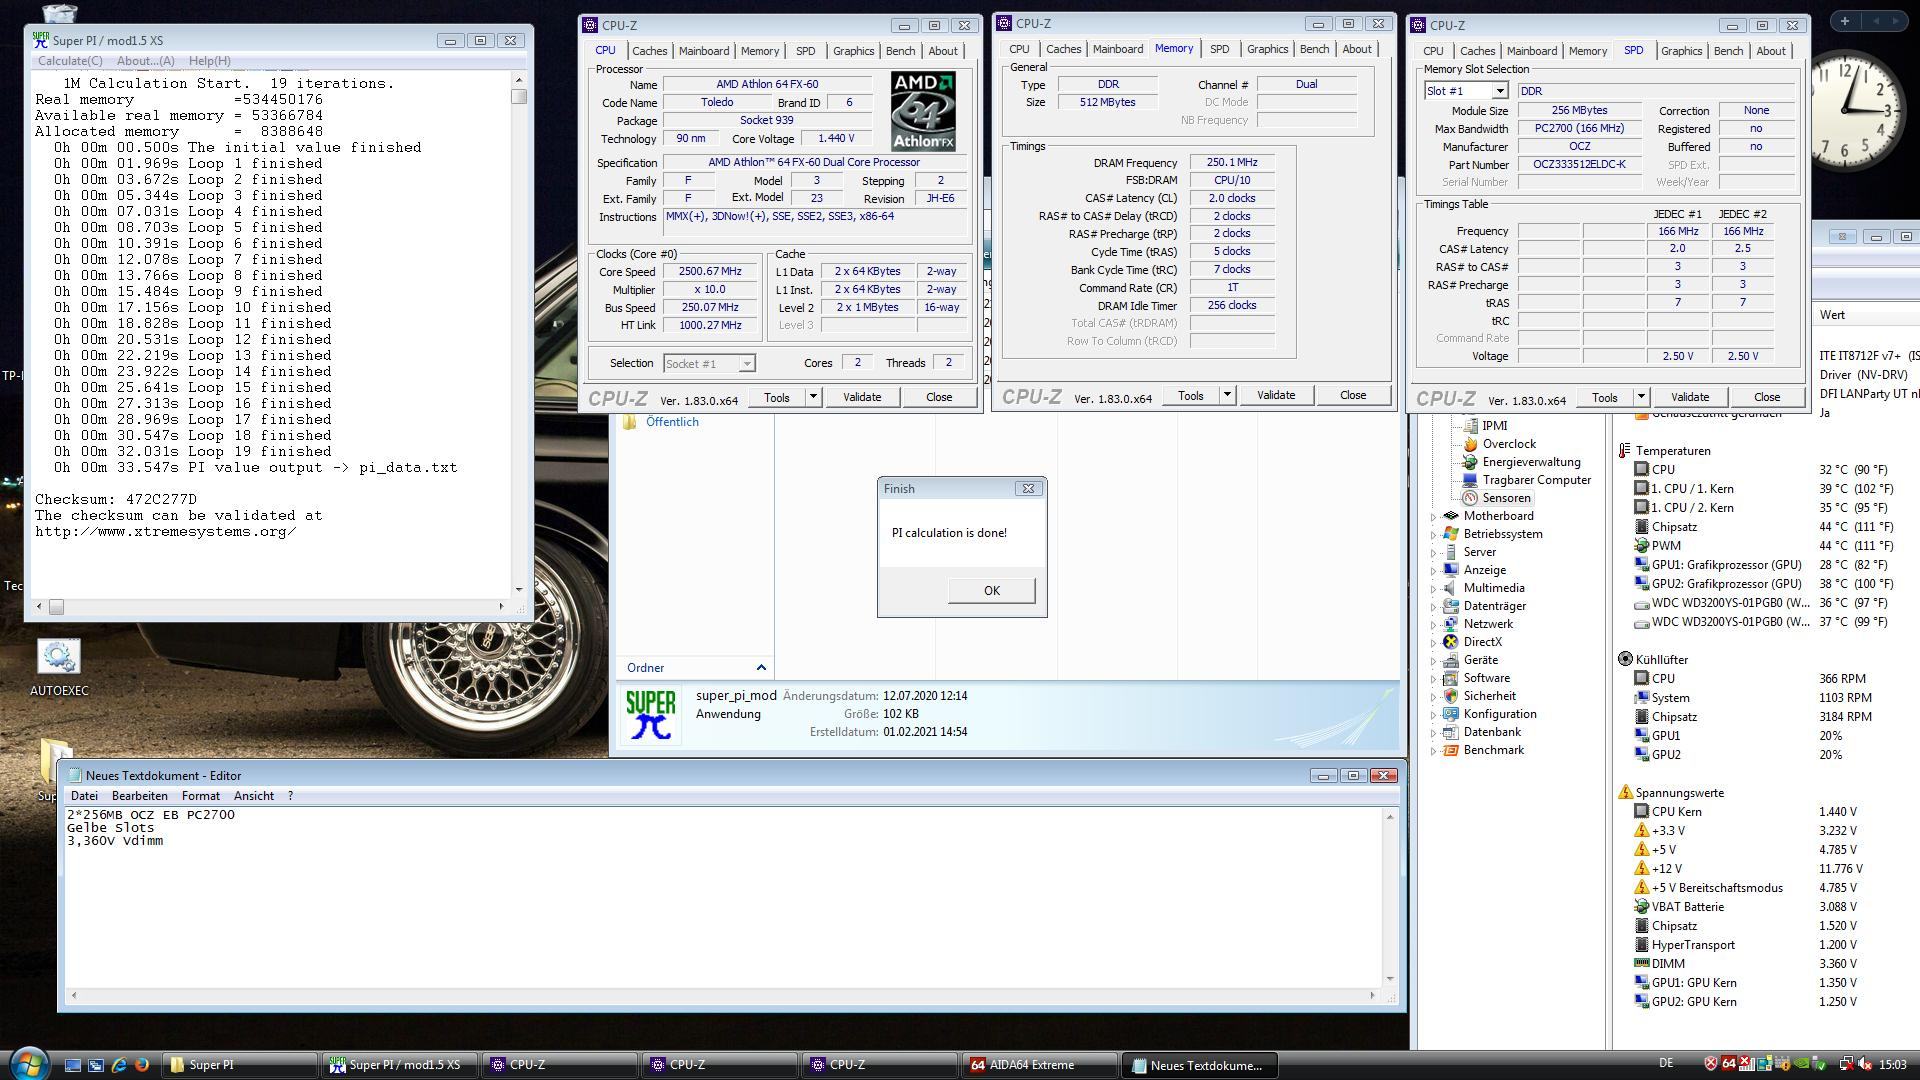Click inside the Editor text area
This screenshot has height=1080, width=1920.
[x=724, y=897]
